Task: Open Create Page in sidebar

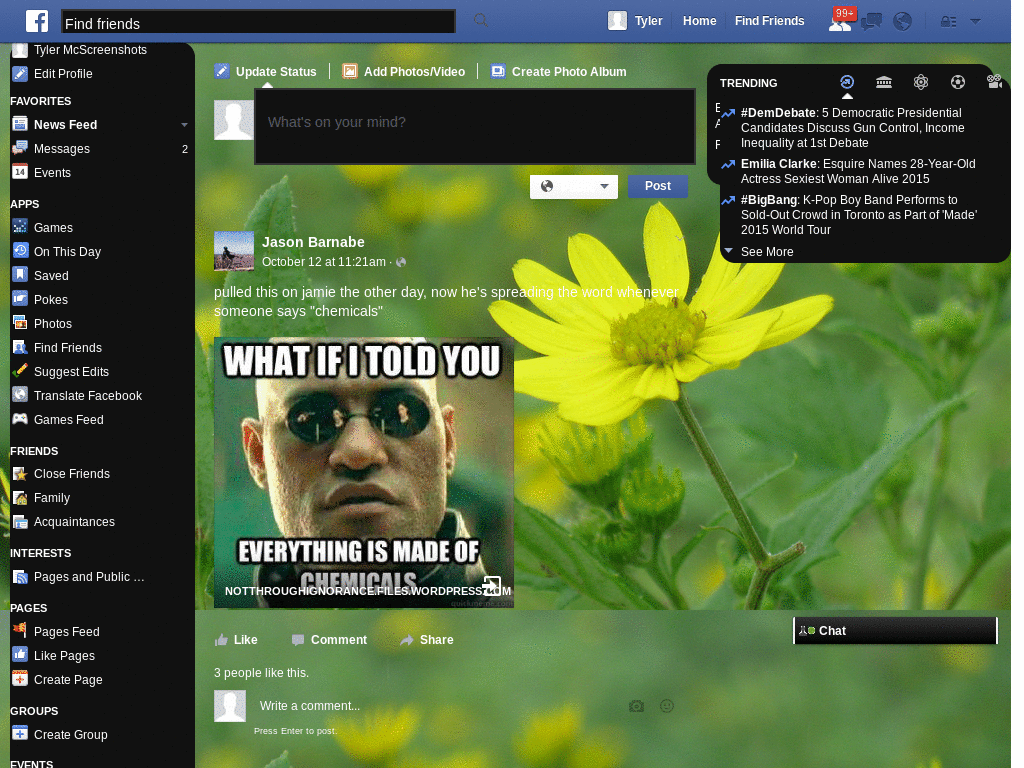Action: 68,680
